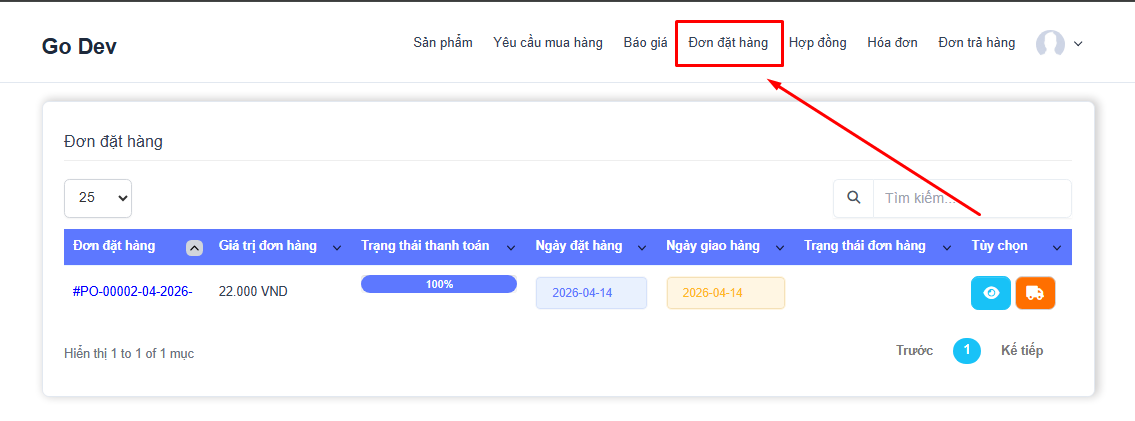Click the user avatar icon
This screenshot has height=421, width=1135.
tap(1050, 43)
